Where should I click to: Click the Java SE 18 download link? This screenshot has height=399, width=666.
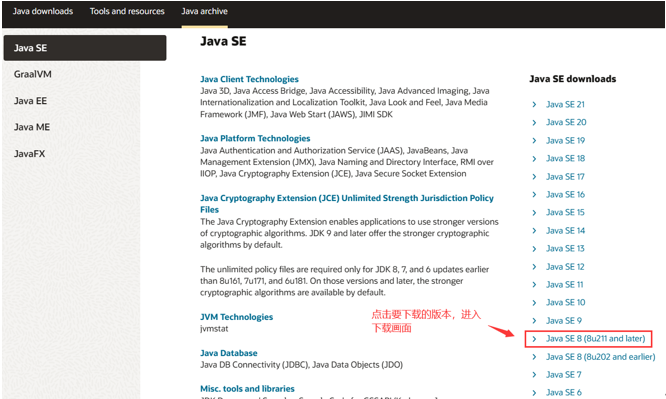point(565,158)
